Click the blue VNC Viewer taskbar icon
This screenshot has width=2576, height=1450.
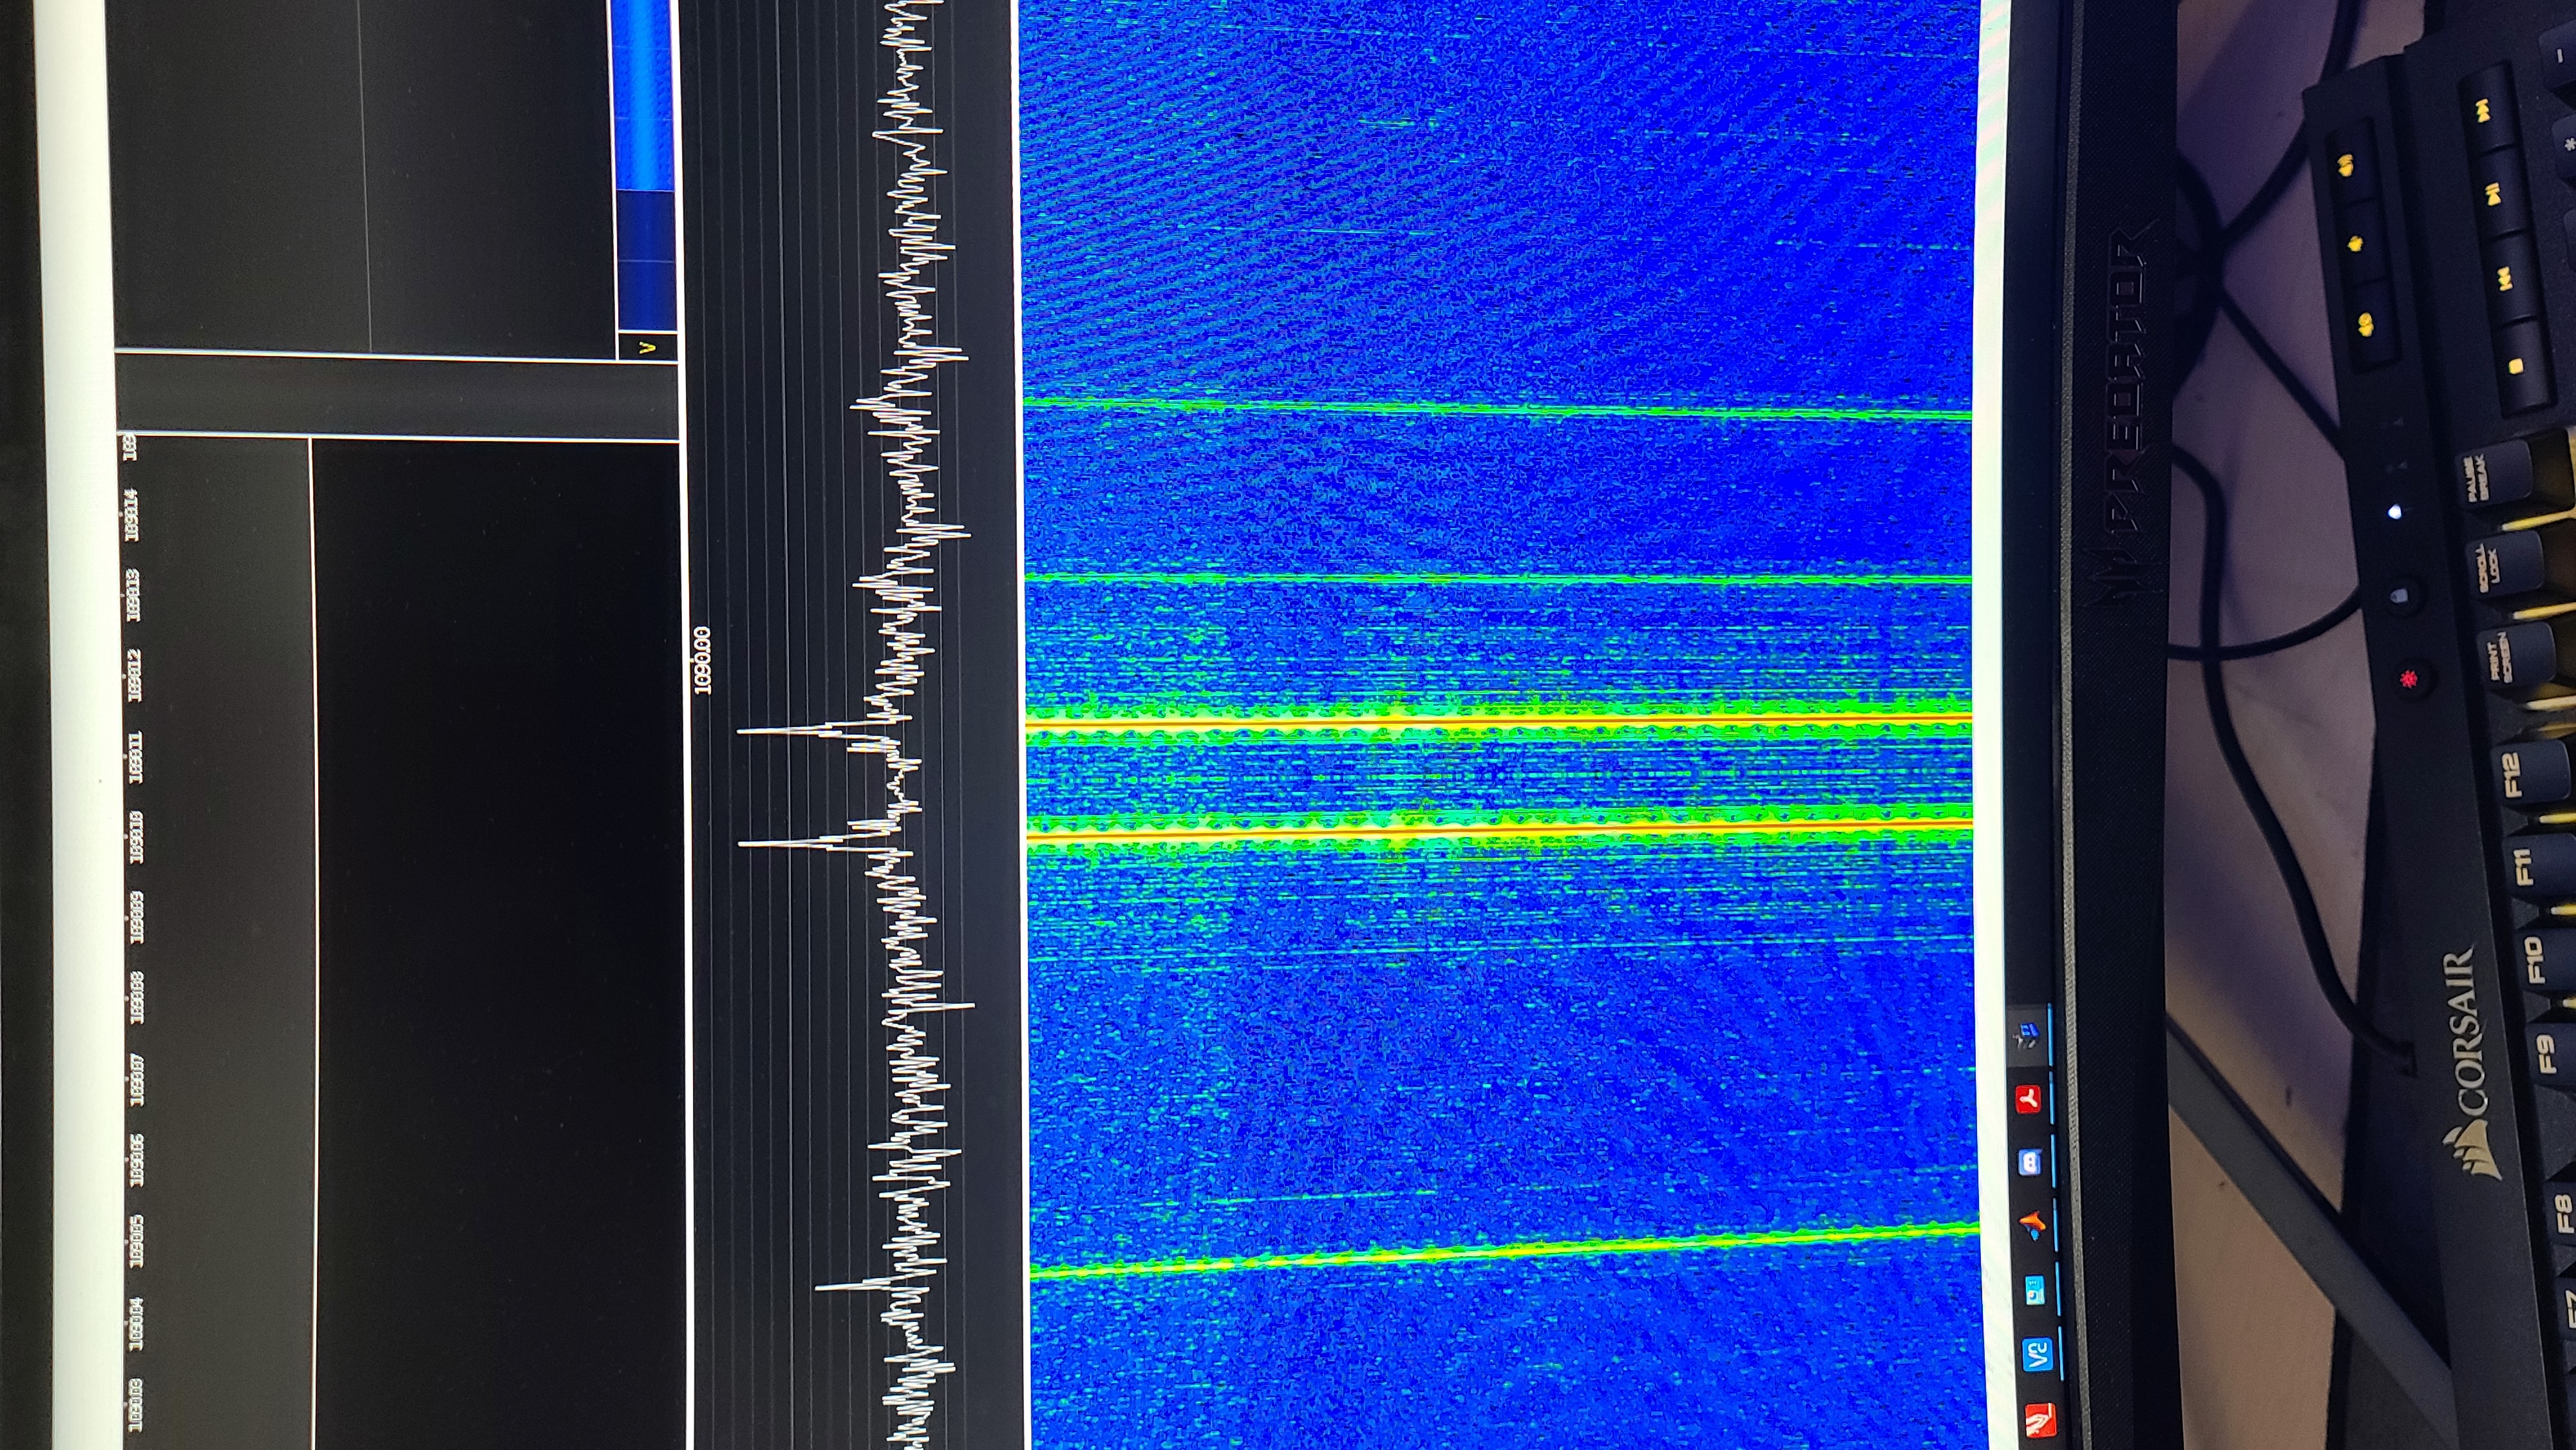click(2037, 1354)
